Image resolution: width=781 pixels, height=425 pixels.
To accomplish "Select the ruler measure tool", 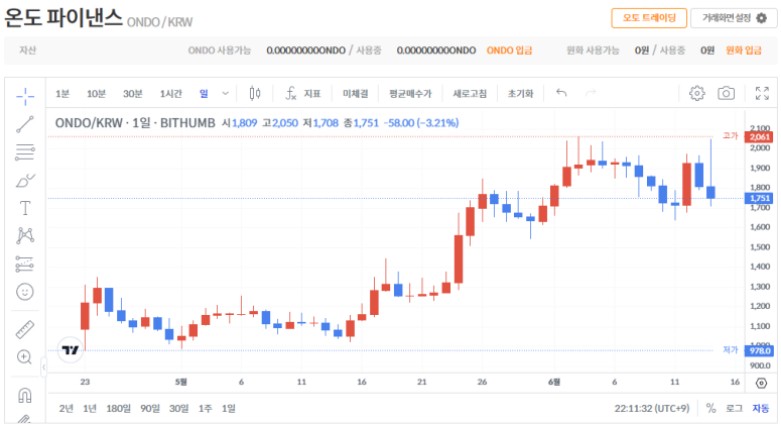I will click(25, 329).
